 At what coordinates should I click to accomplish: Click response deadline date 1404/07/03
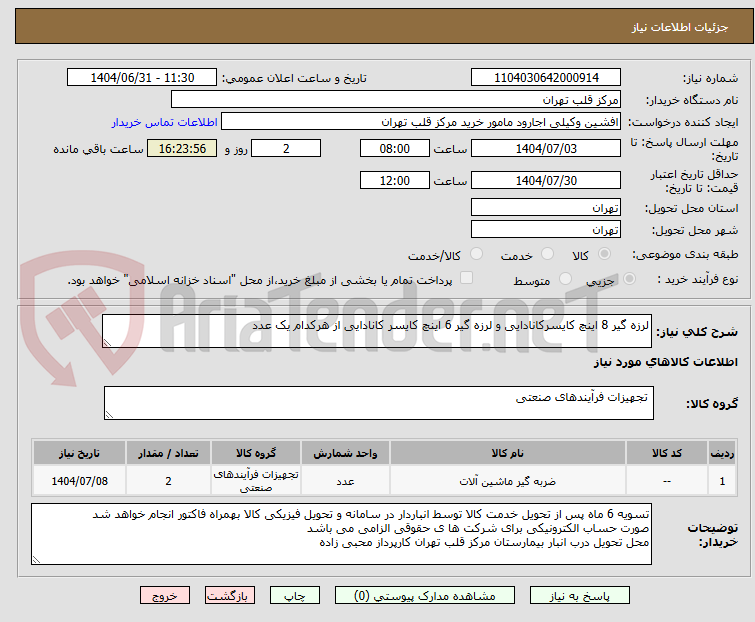pyautogui.click(x=546, y=148)
